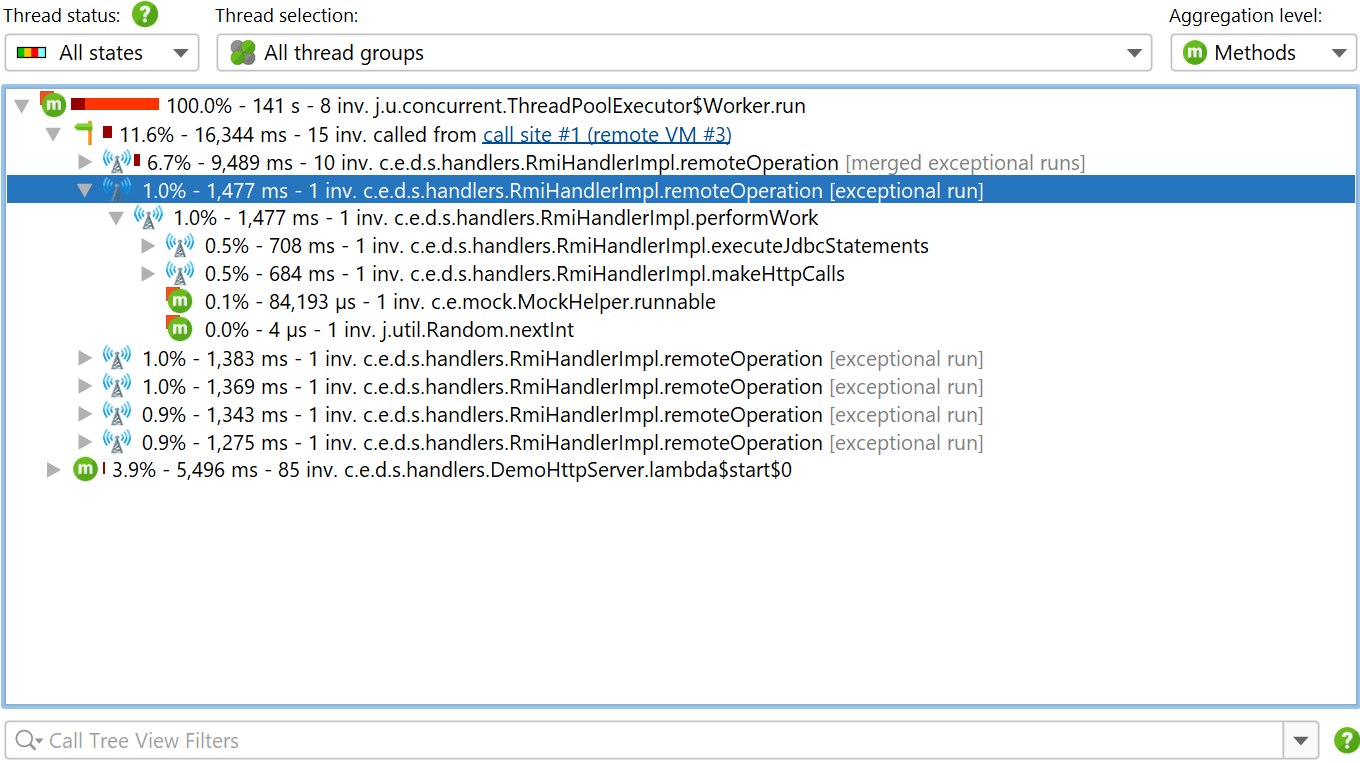Click the search magnifier icon in filter field

[30, 741]
